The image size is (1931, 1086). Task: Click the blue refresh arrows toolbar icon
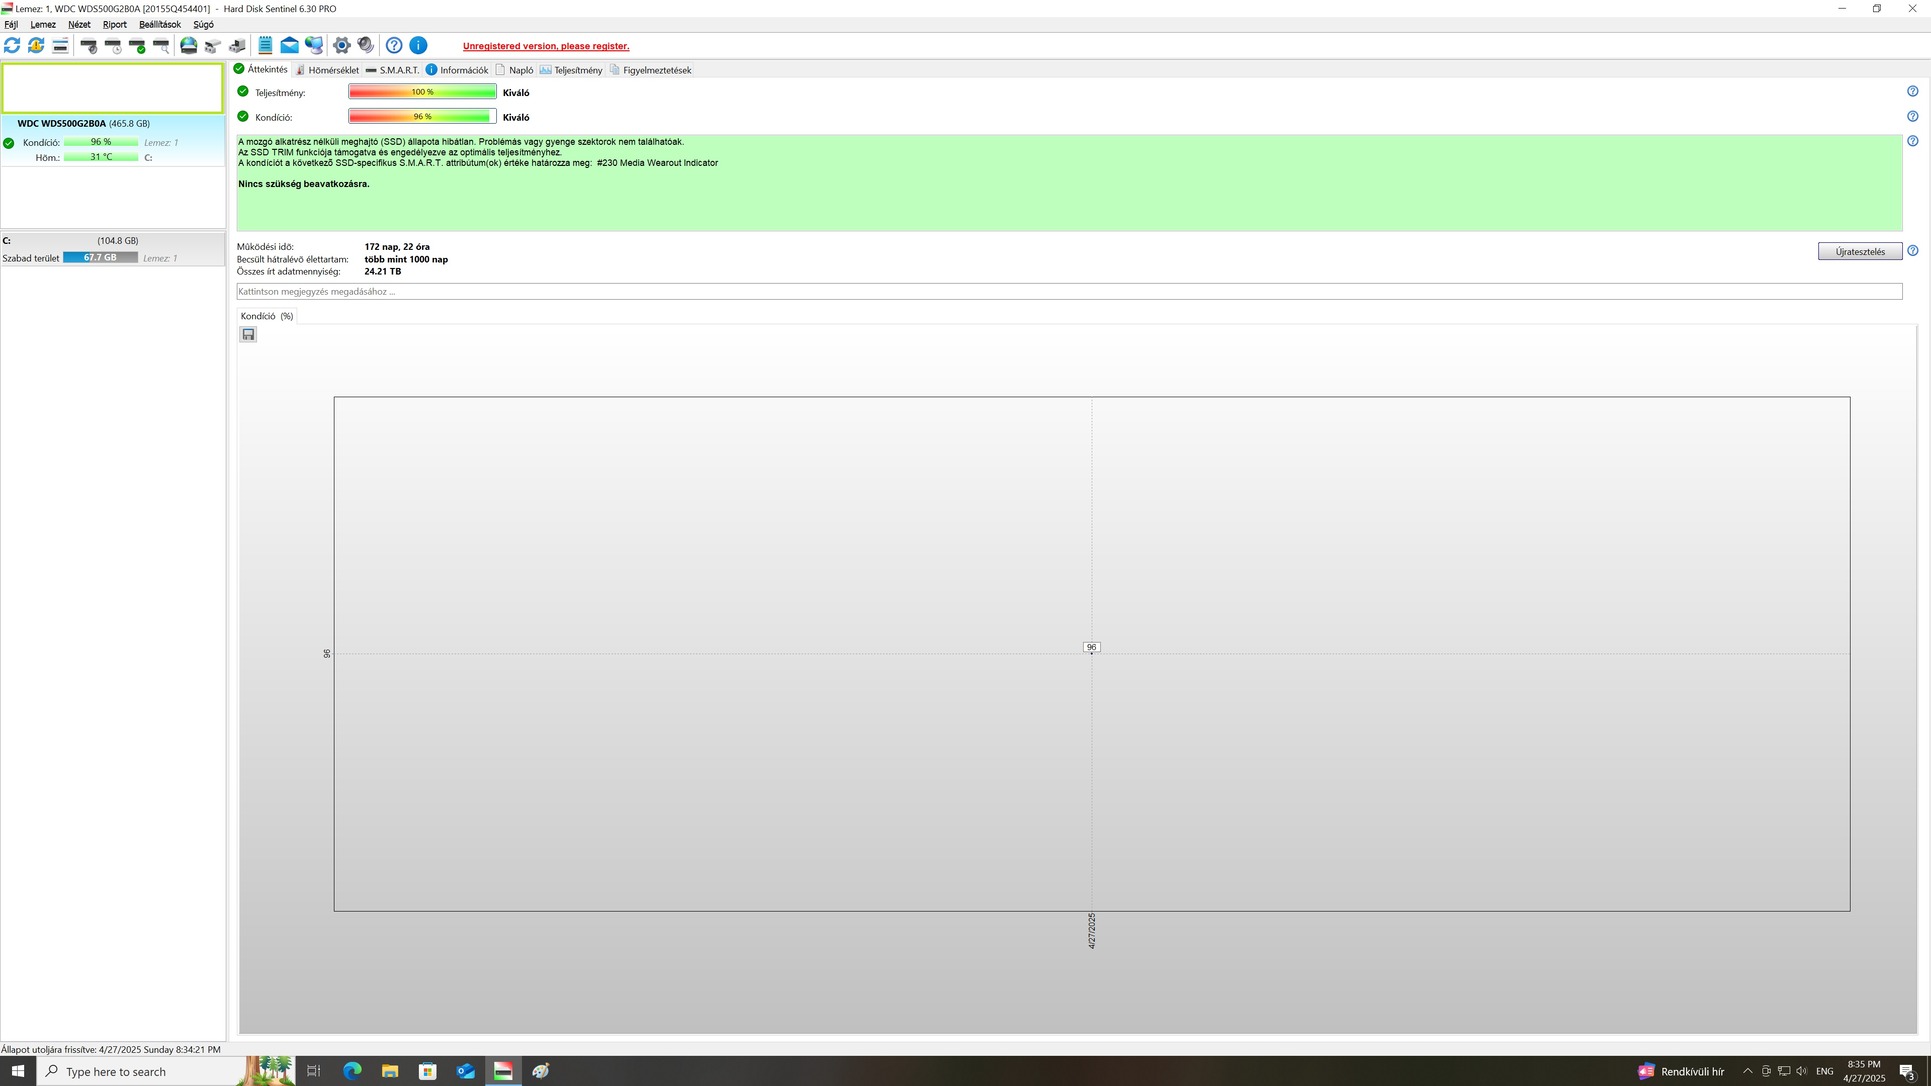click(12, 46)
